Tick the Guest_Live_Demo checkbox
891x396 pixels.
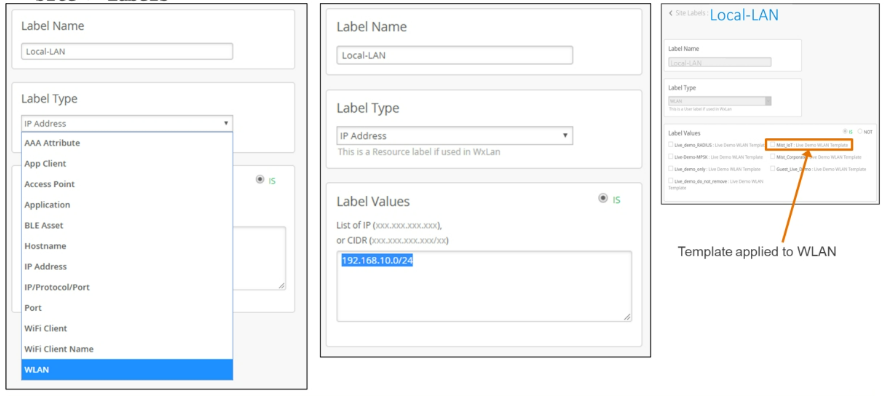(x=773, y=169)
